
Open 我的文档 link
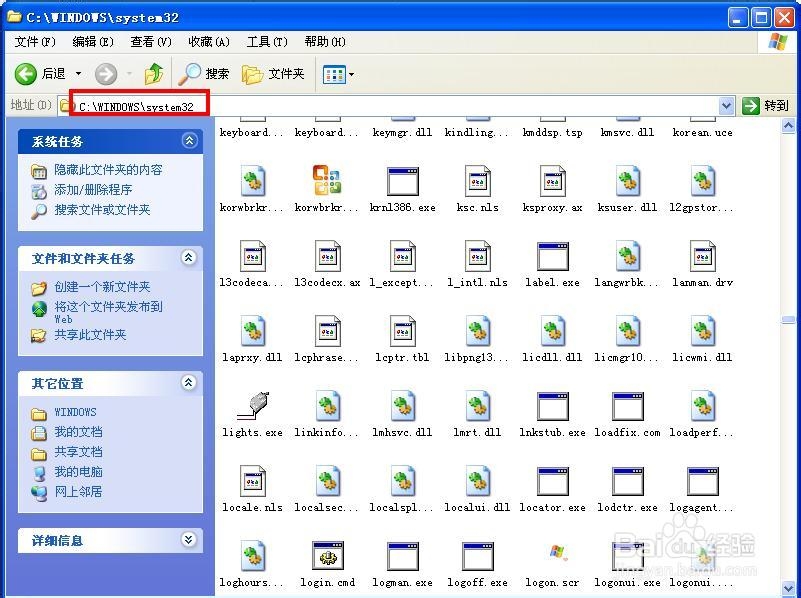point(78,432)
